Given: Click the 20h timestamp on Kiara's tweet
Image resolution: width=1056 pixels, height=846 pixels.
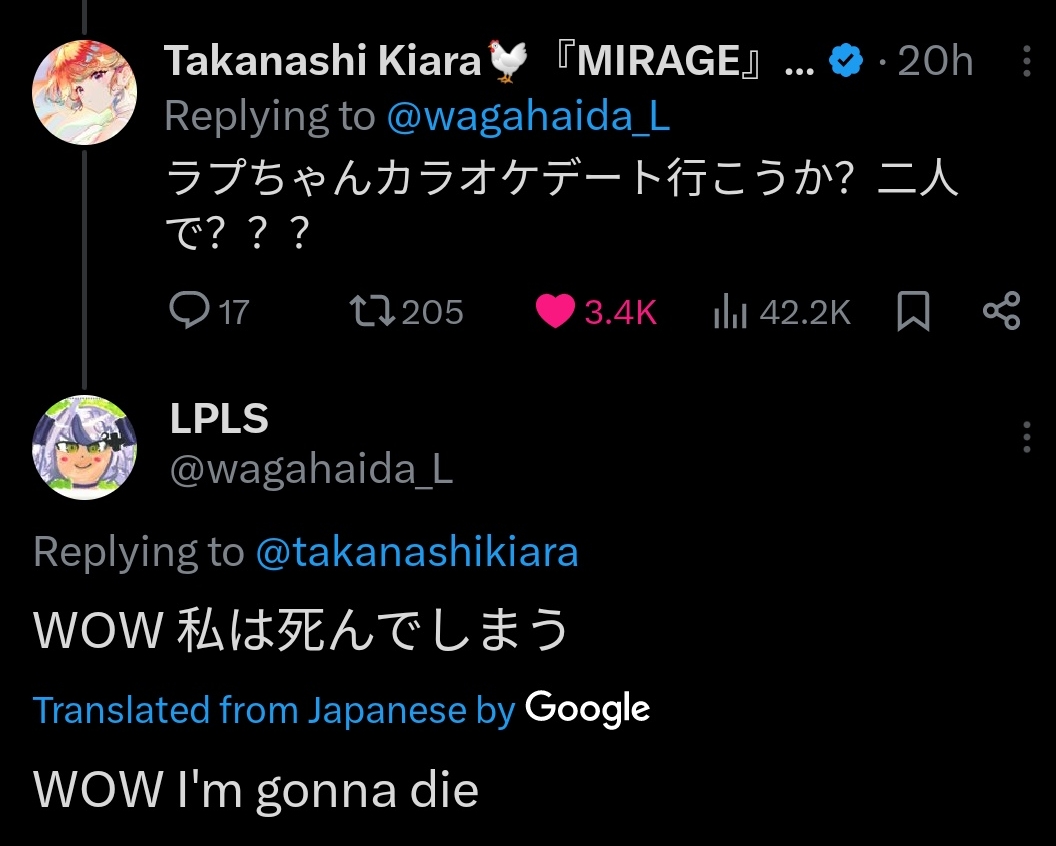Looking at the screenshot, I should (935, 62).
